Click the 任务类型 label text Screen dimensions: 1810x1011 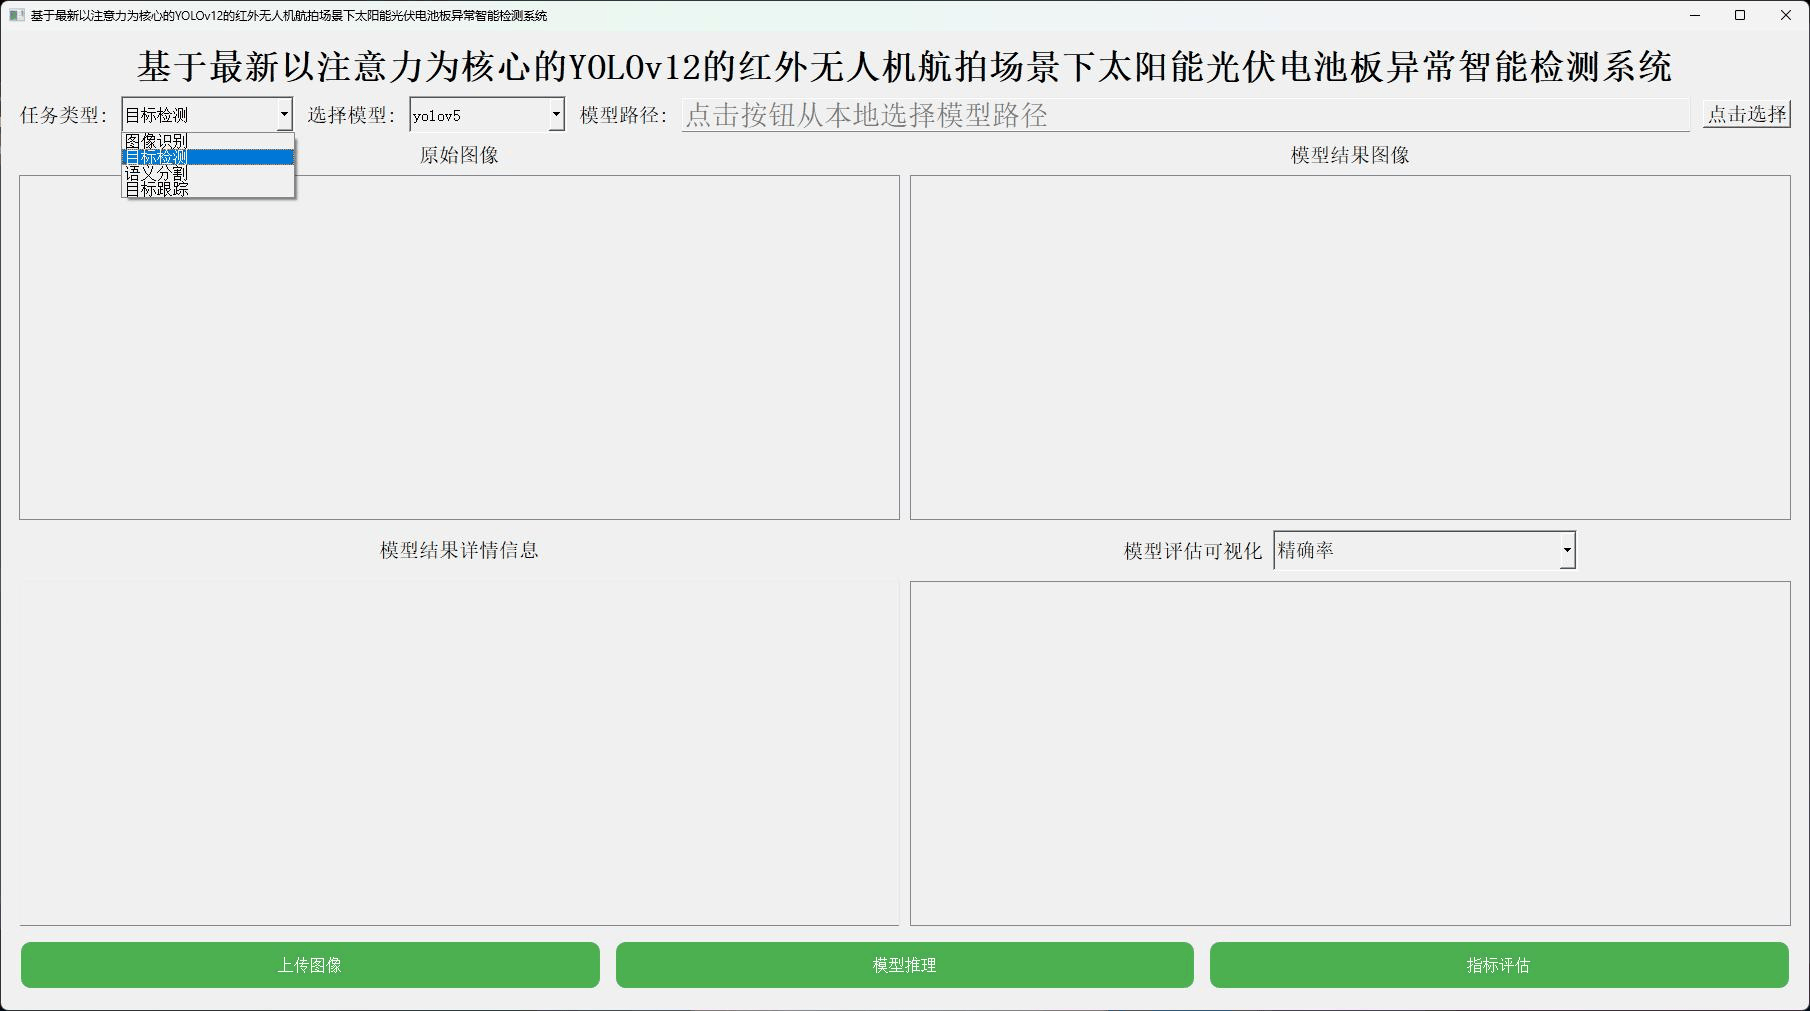(64, 115)
